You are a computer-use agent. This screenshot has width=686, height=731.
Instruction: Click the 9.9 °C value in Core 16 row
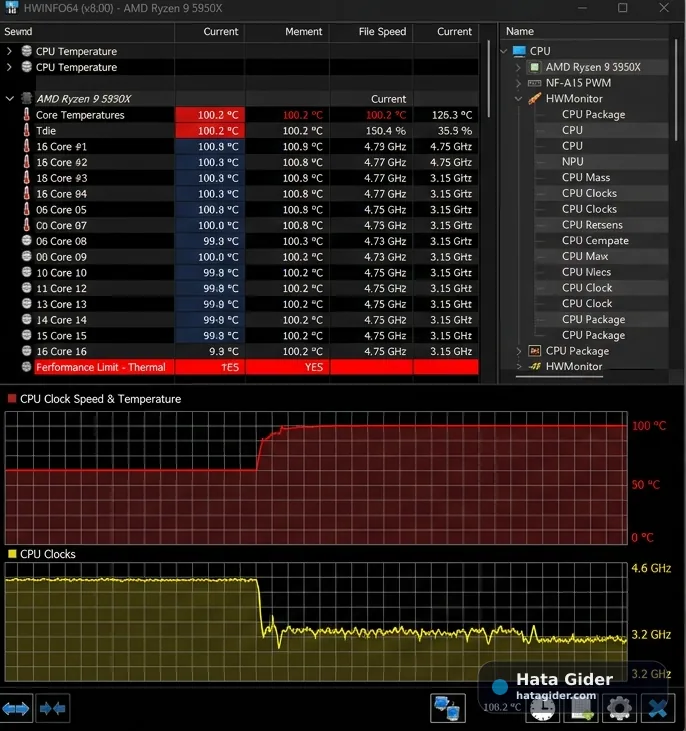coord(223,351)
